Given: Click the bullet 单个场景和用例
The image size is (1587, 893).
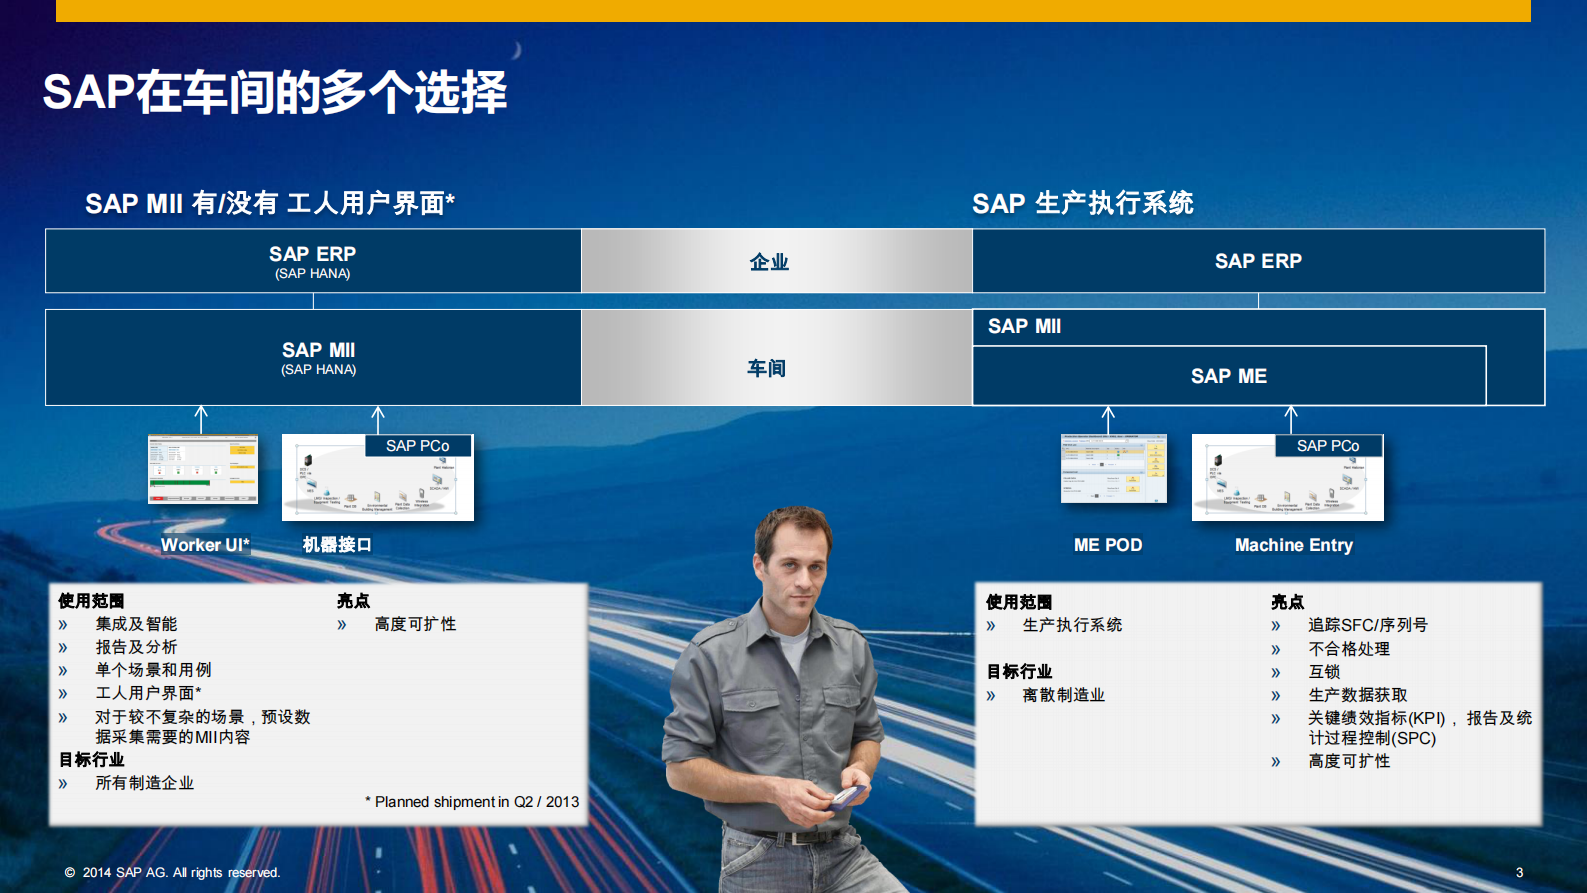Looking at the screenshot, I should 153,670.
